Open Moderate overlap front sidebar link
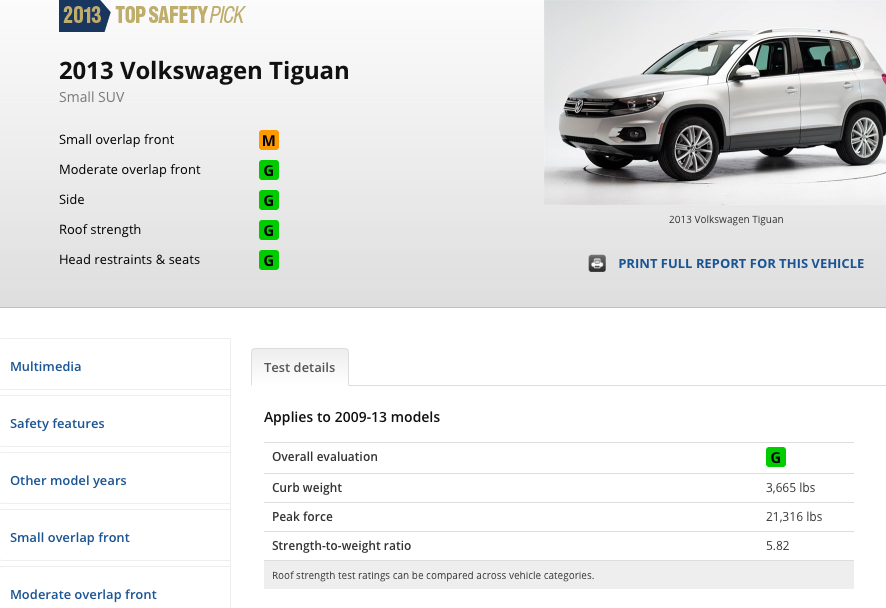 point(84,594)
